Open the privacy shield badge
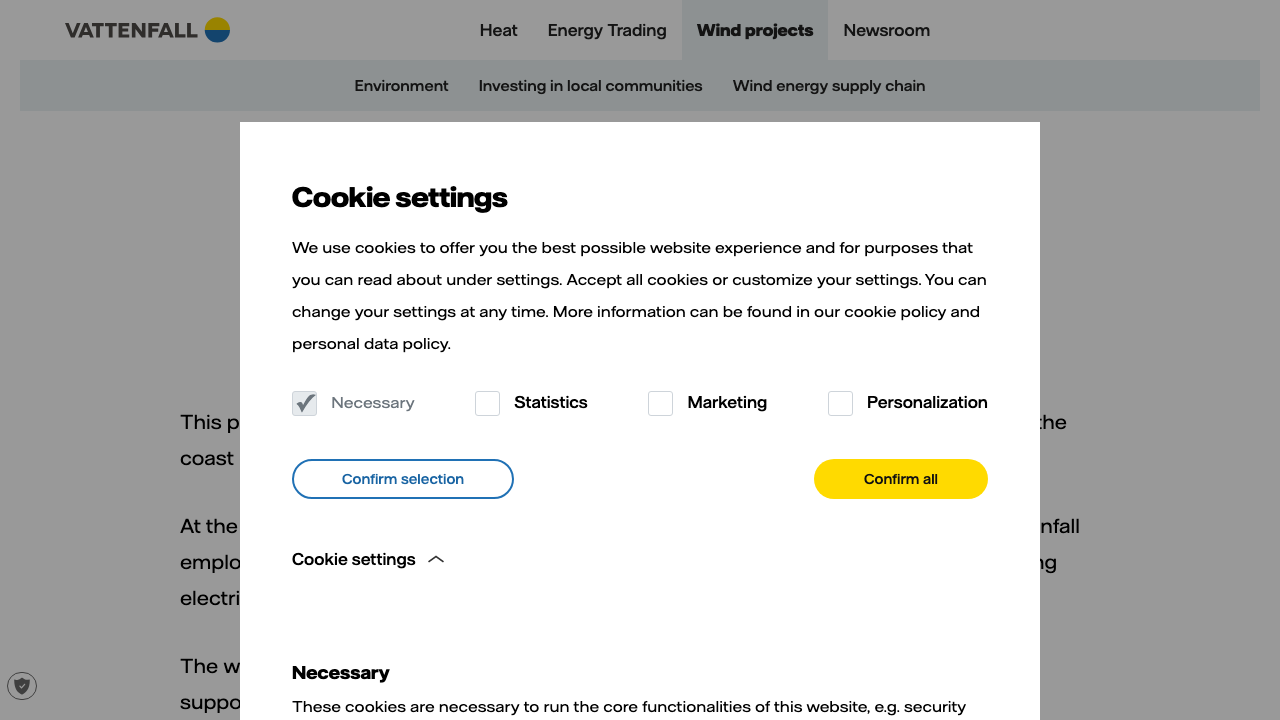Image resolution: width=1280 pixels, height=720 pixels. [22, 686]
